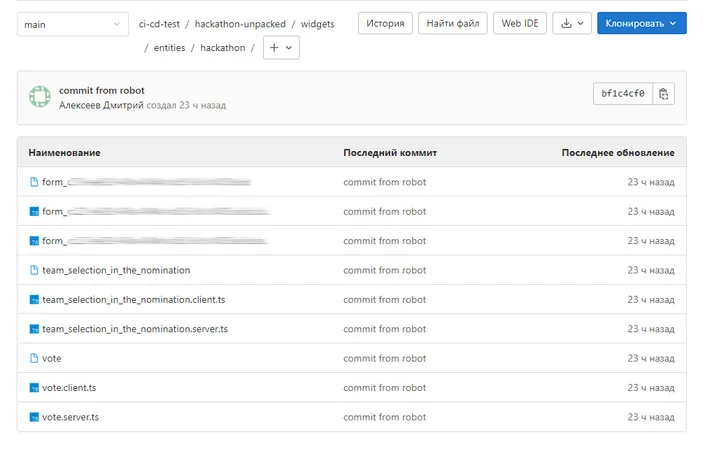Image resolution: width=712 pixels, height=456 pixels.
Task: Open the Клонировать clone dropdown
Action: 641,24
